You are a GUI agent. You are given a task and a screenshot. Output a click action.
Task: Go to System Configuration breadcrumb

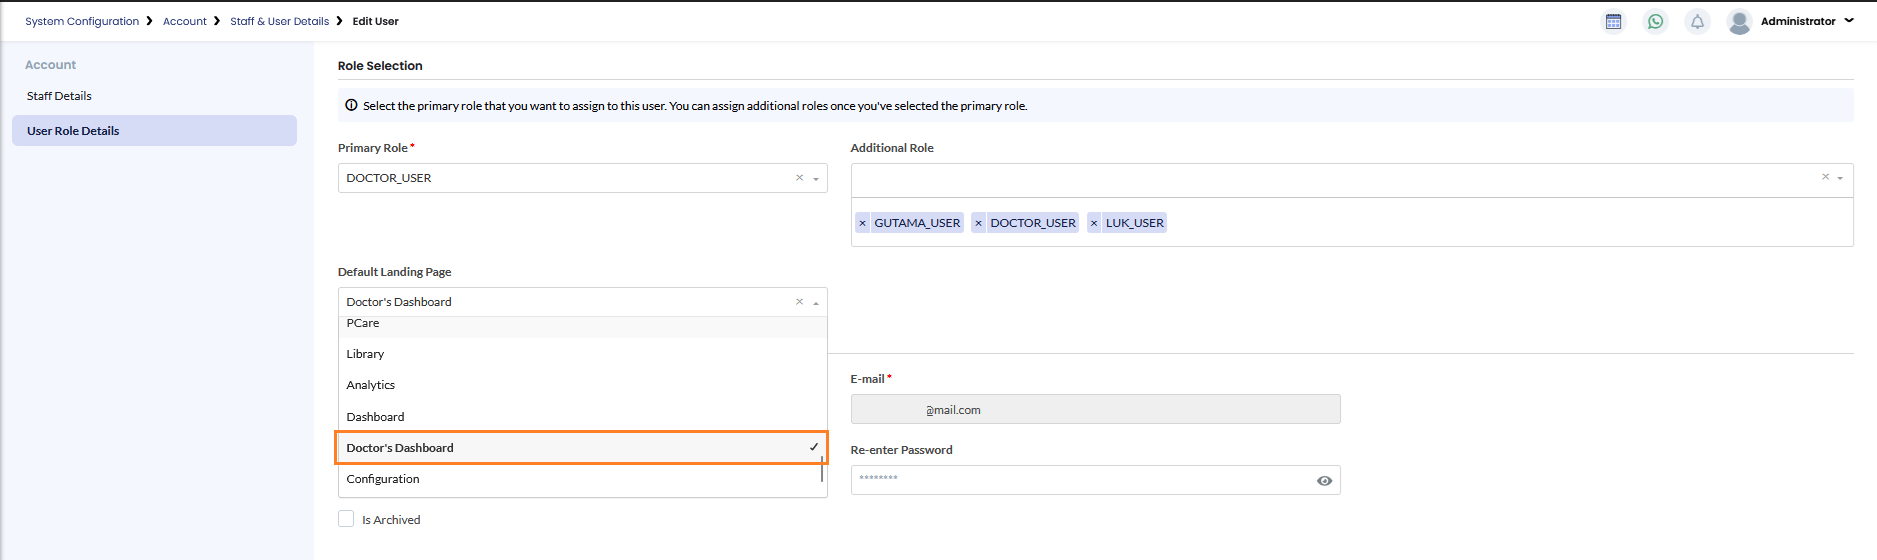[x=82, y=21]
